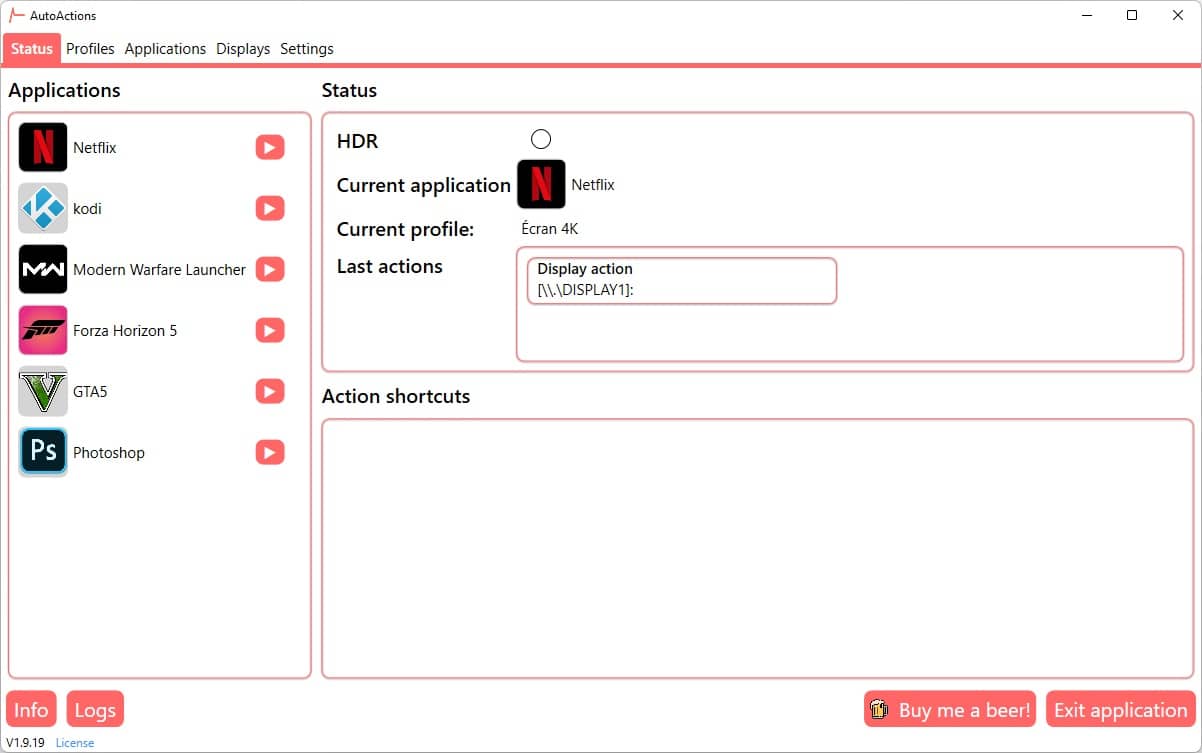
Task: Launch kodi with its play button
Action: click(270, 208)
